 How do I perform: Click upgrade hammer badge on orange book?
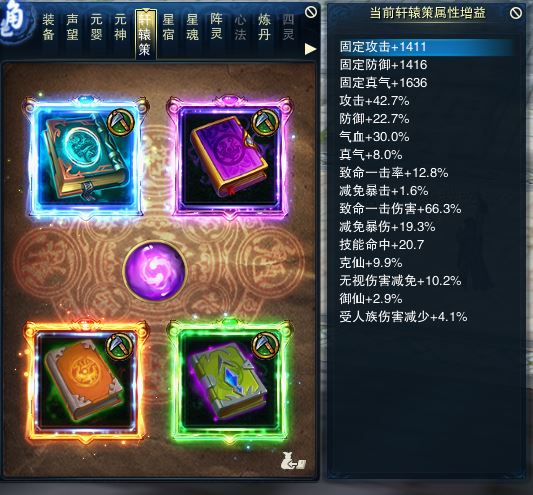pos(120,346)
